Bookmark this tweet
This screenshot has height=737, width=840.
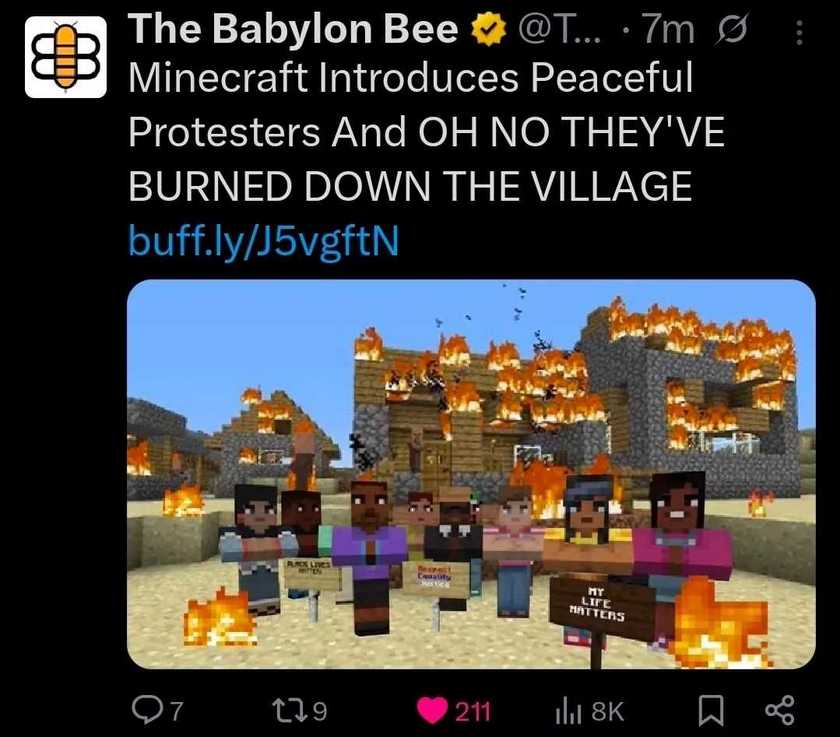point(711,711)
